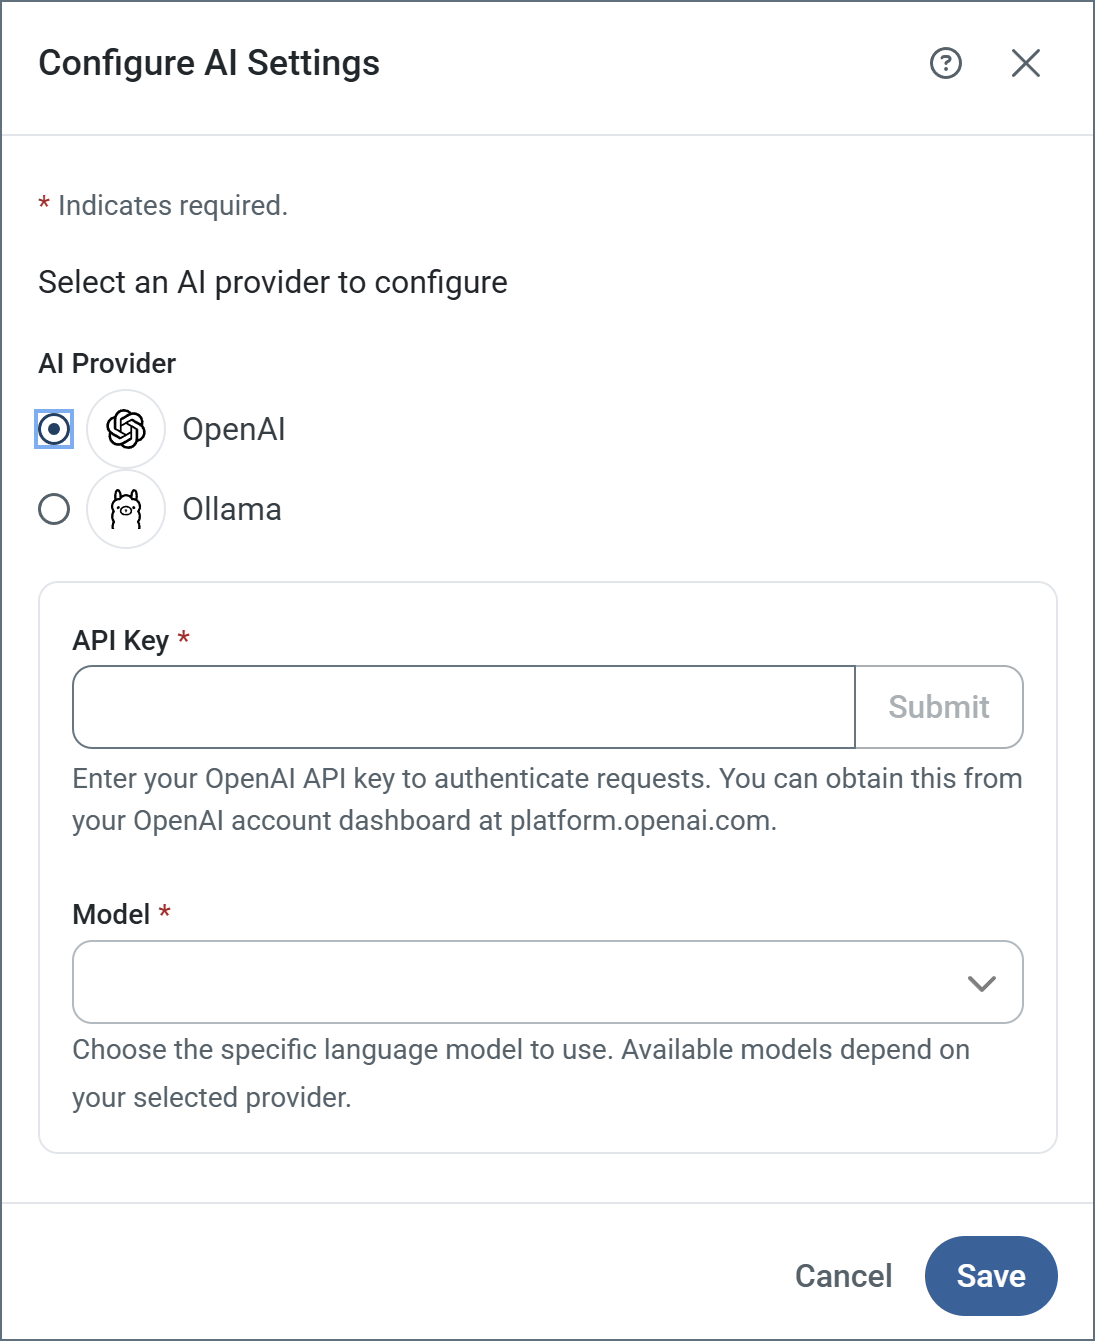Click the Ollama llama logo icon
Screen dimensions: 1095x1341
click(x=126, y=509)
